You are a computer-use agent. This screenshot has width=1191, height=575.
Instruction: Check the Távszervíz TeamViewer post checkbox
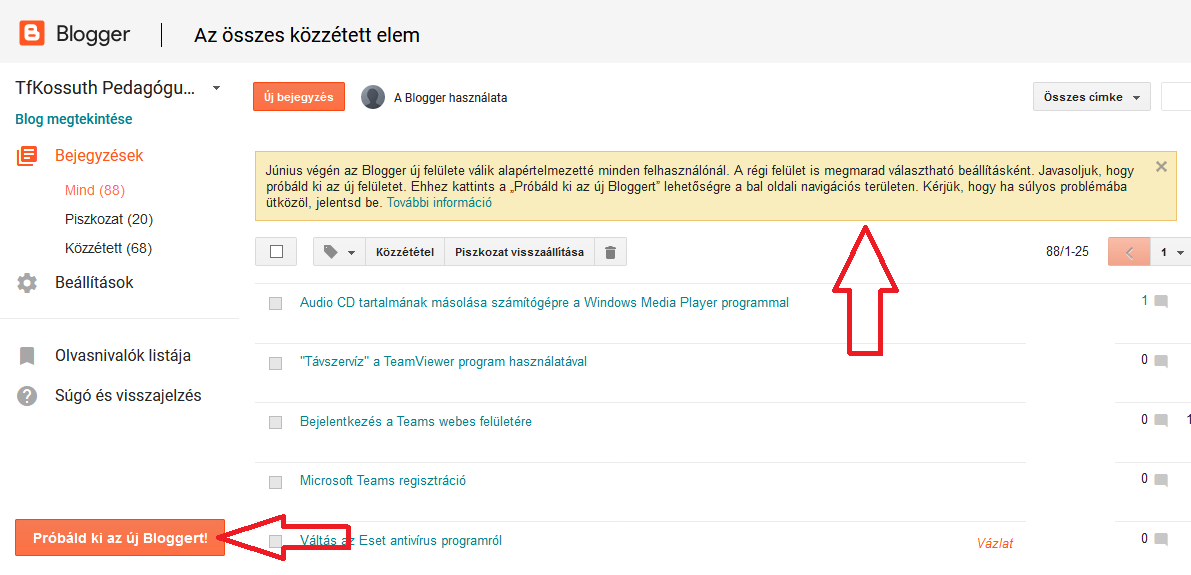tap(276, 363)
